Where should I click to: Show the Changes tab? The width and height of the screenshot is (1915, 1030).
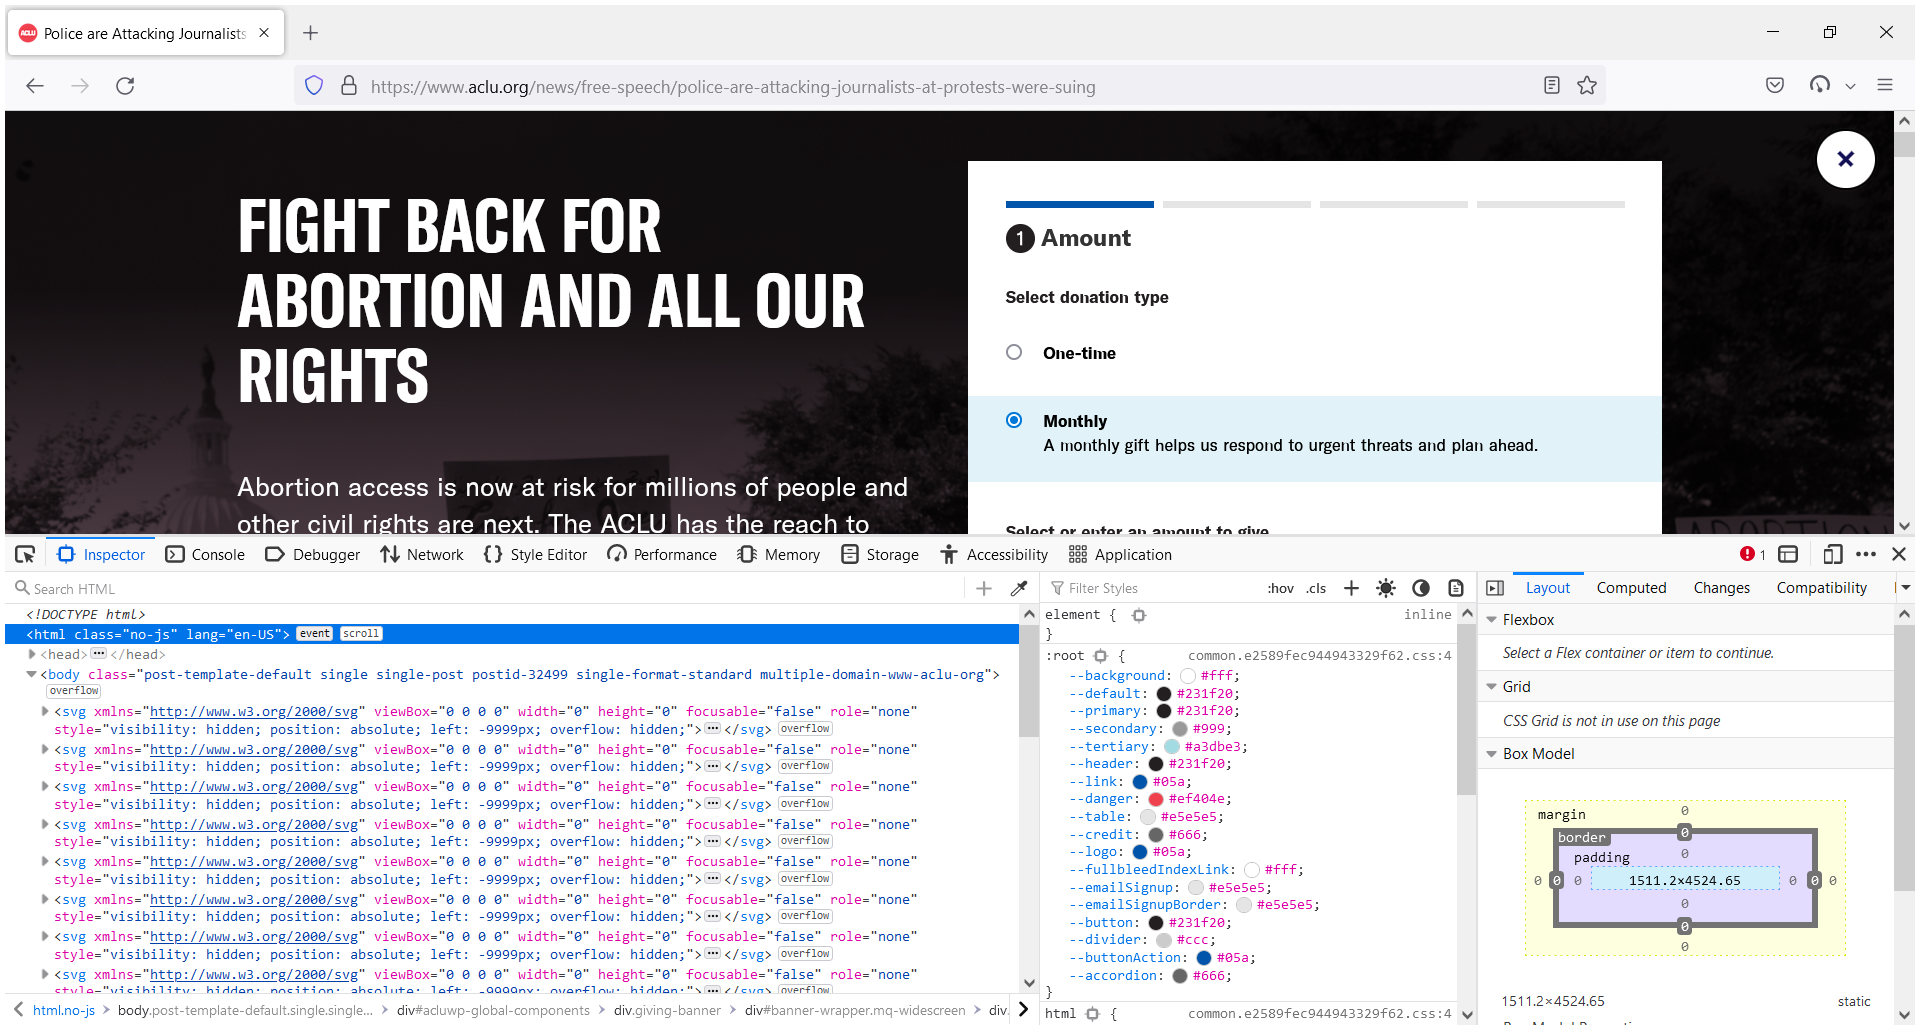1721,588
